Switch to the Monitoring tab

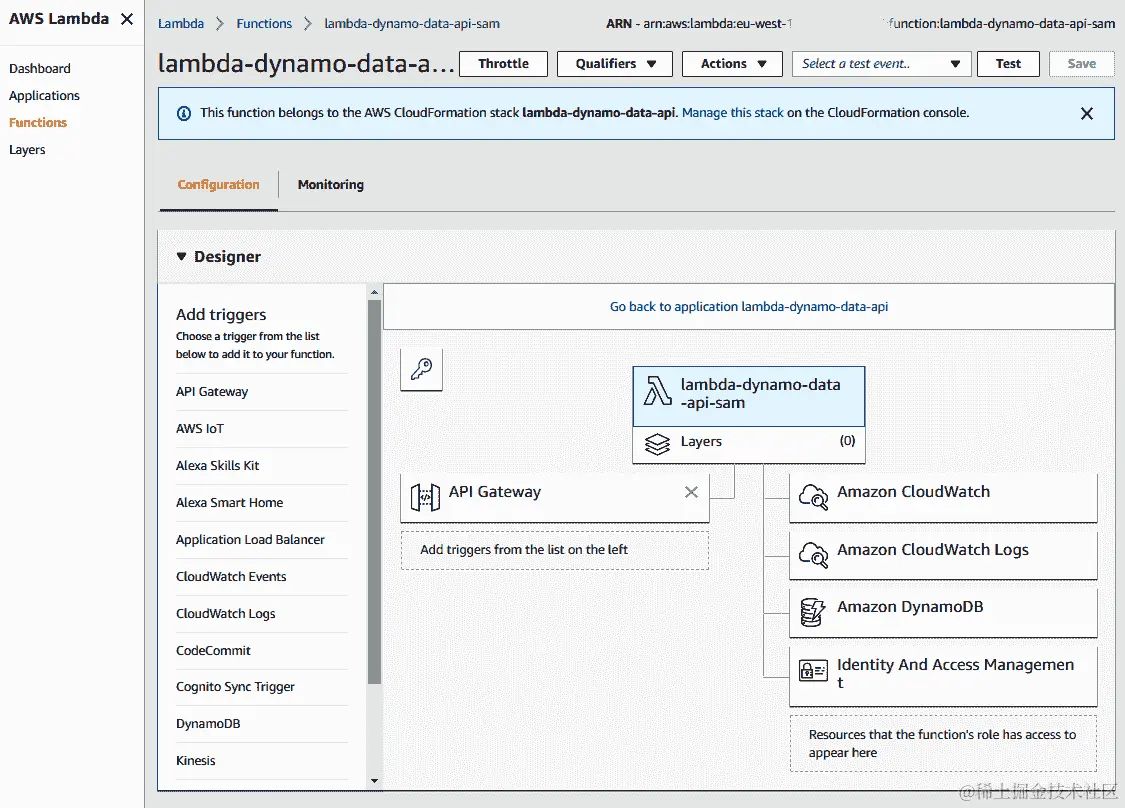click(331, 184)
